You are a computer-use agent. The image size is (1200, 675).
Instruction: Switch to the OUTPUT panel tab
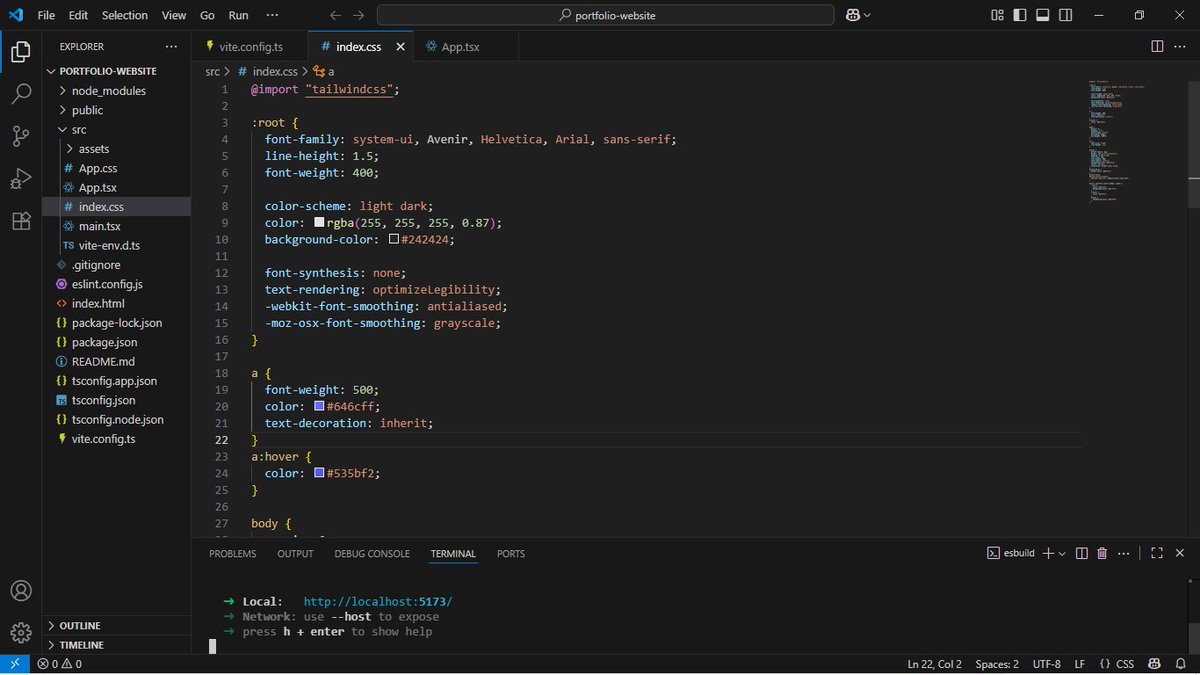tap(295, 553)
